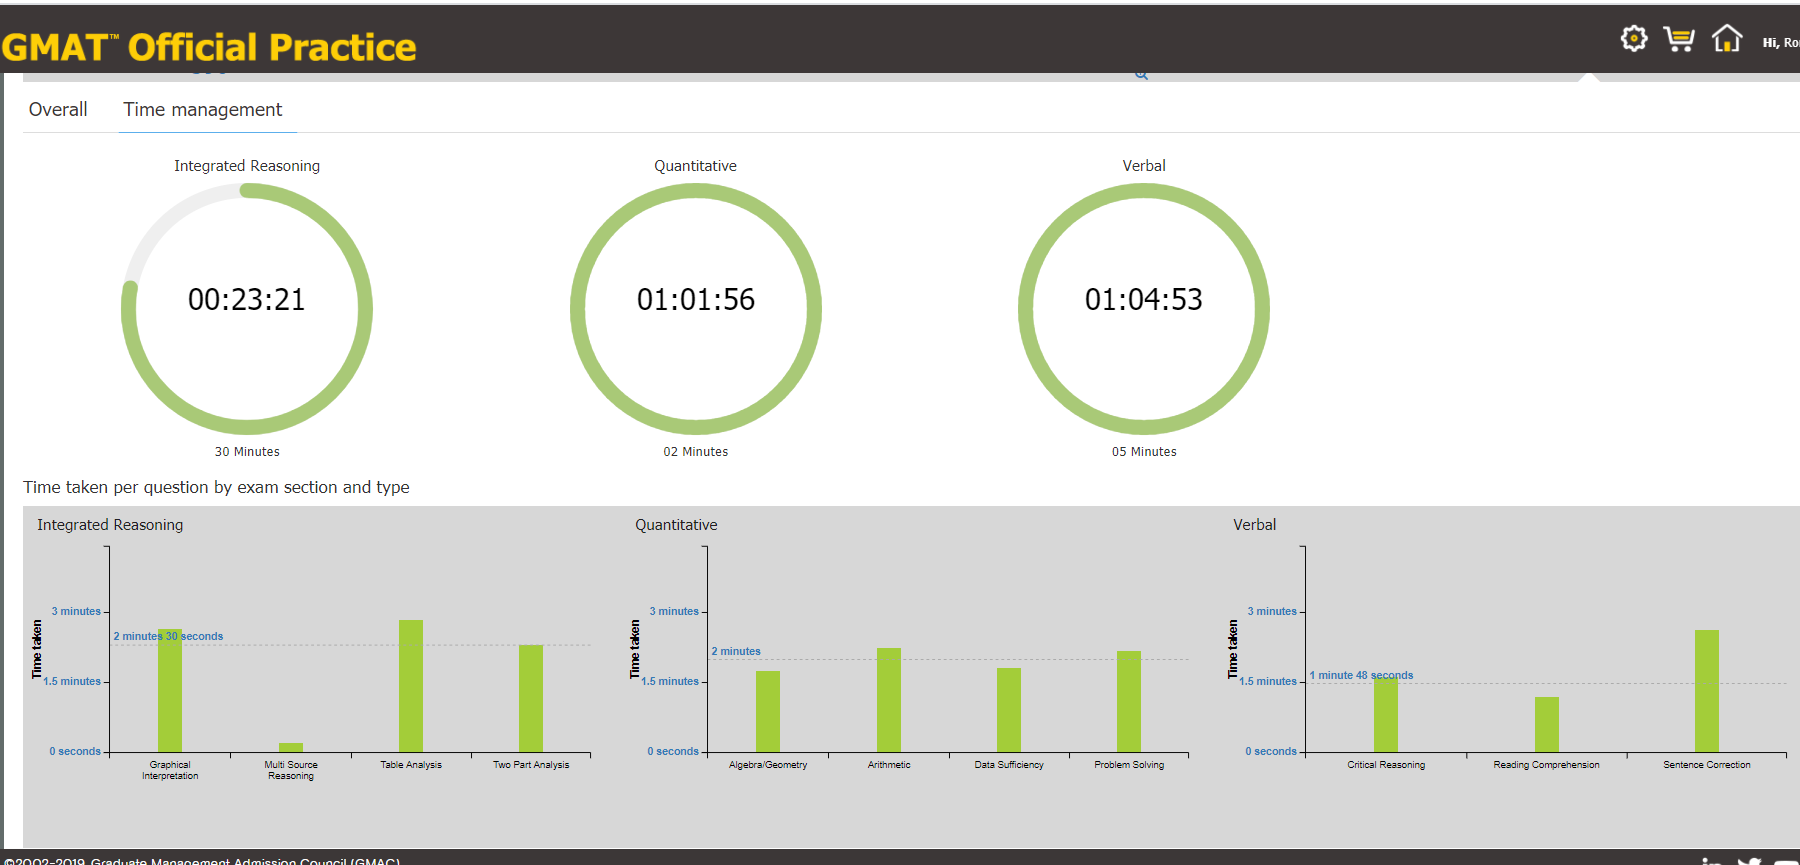Click the GMAT Official Practice logo

coord(209,47)
